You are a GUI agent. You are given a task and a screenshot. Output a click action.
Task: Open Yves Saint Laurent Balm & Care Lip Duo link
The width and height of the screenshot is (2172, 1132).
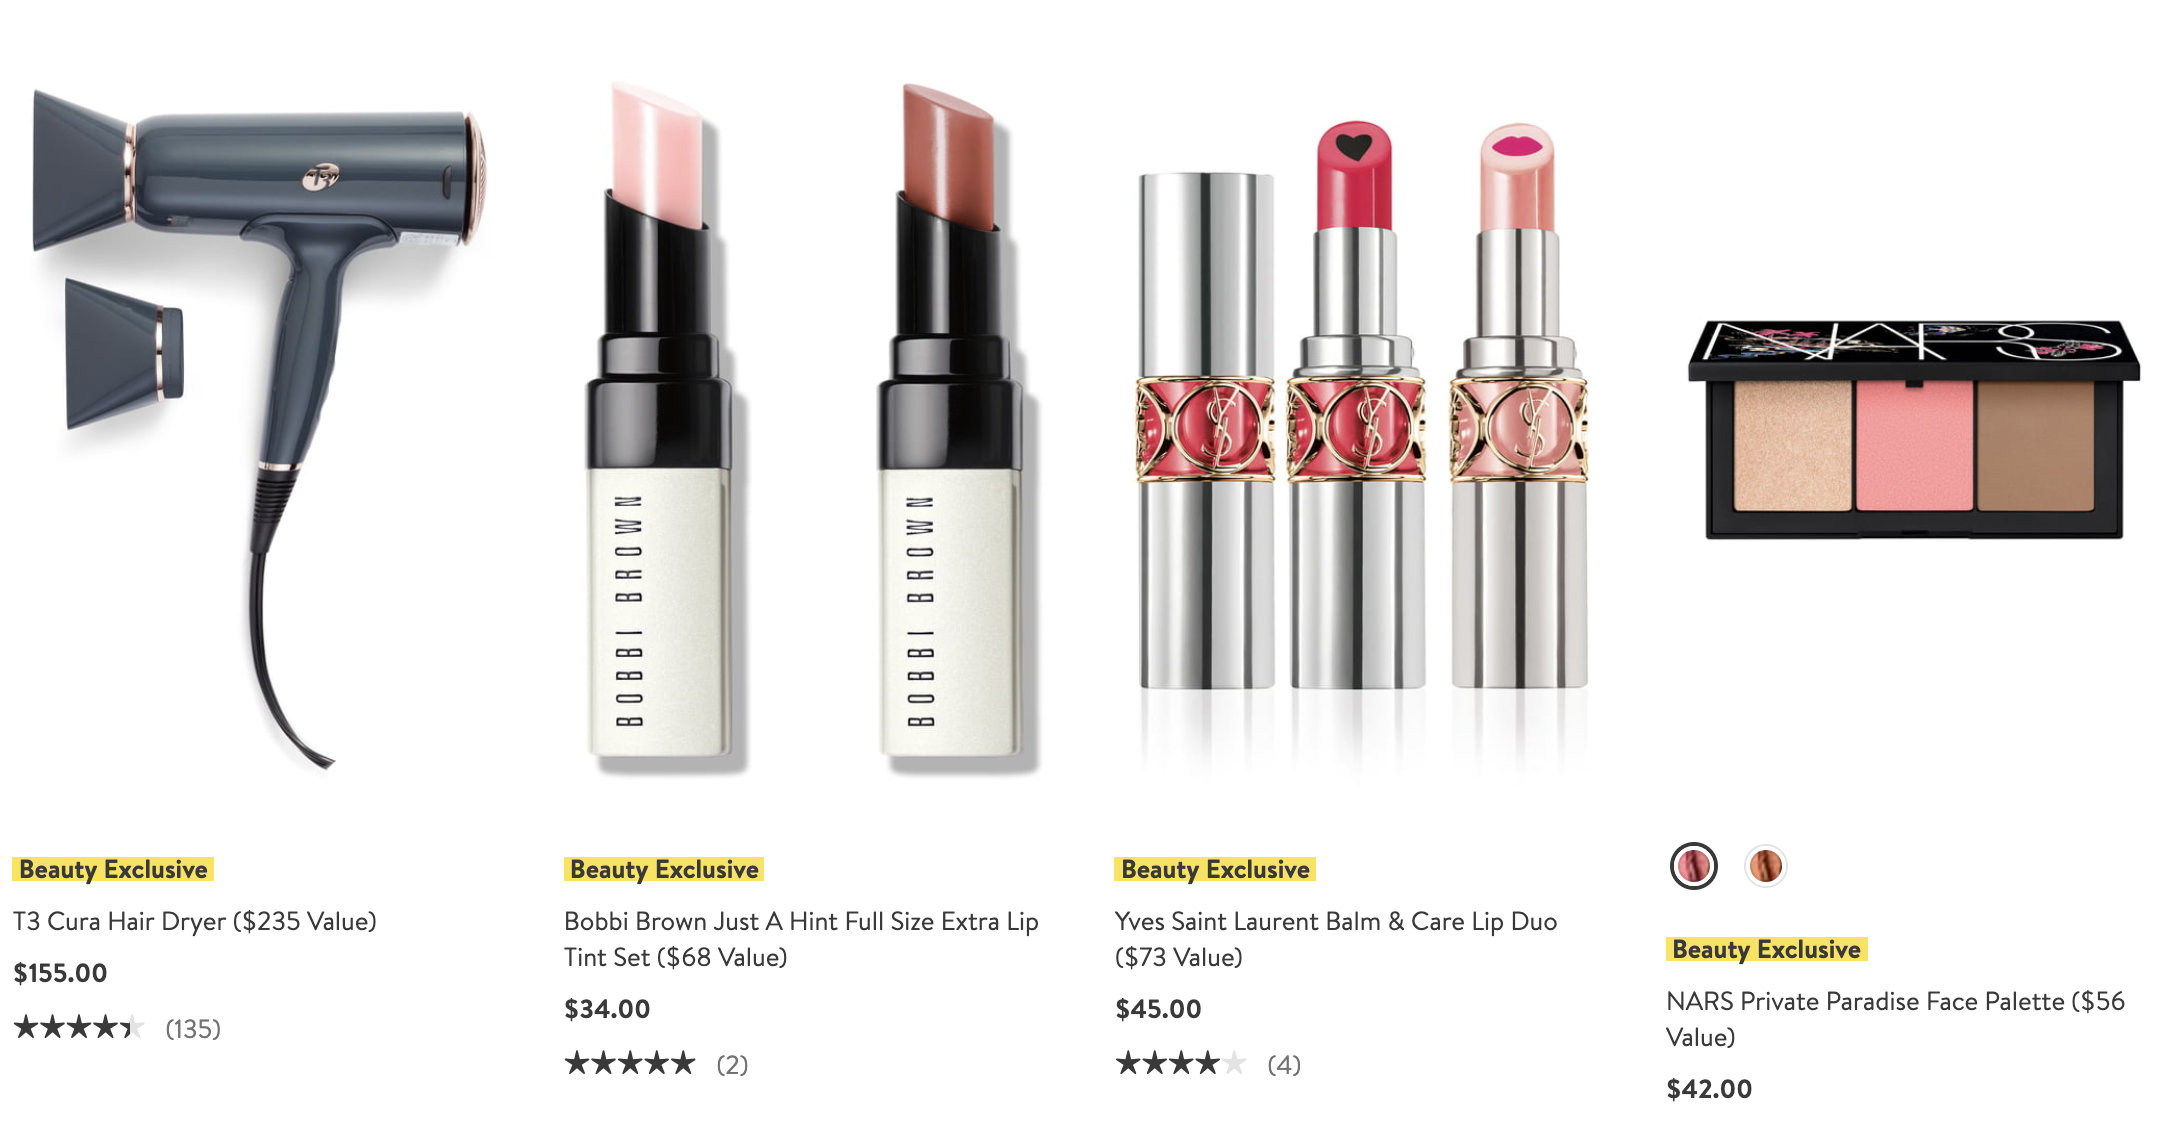point(1336,939)
